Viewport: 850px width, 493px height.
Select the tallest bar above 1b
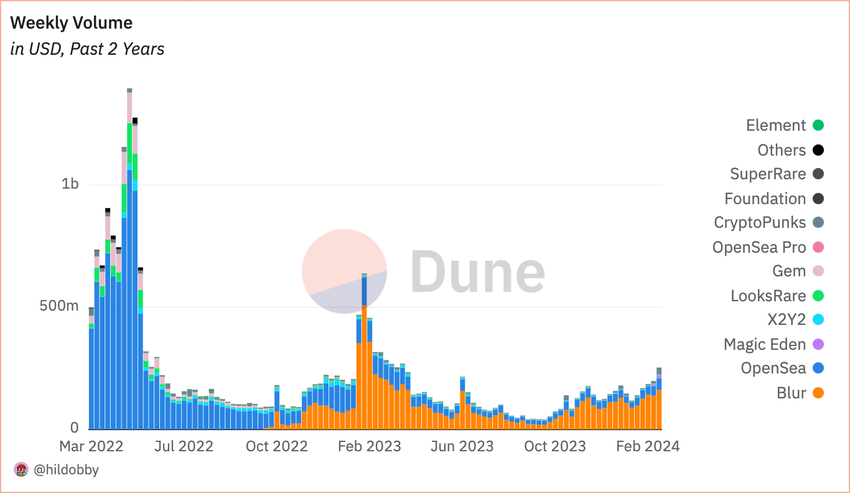pos(130,259)
